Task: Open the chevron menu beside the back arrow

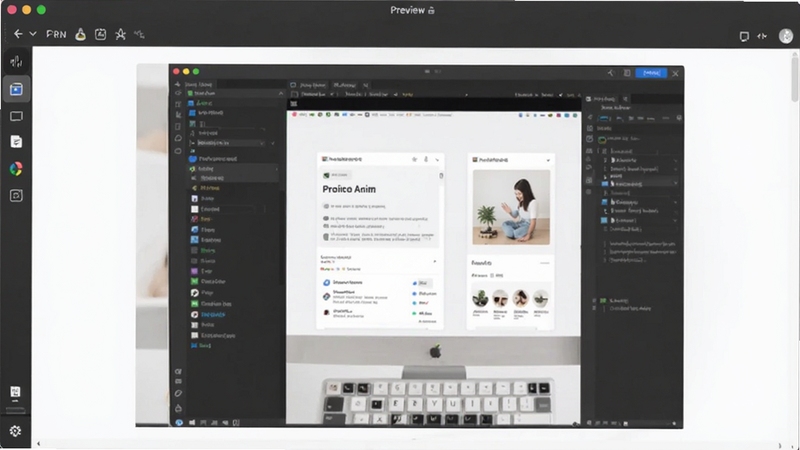Action: (x=33, y=34)
